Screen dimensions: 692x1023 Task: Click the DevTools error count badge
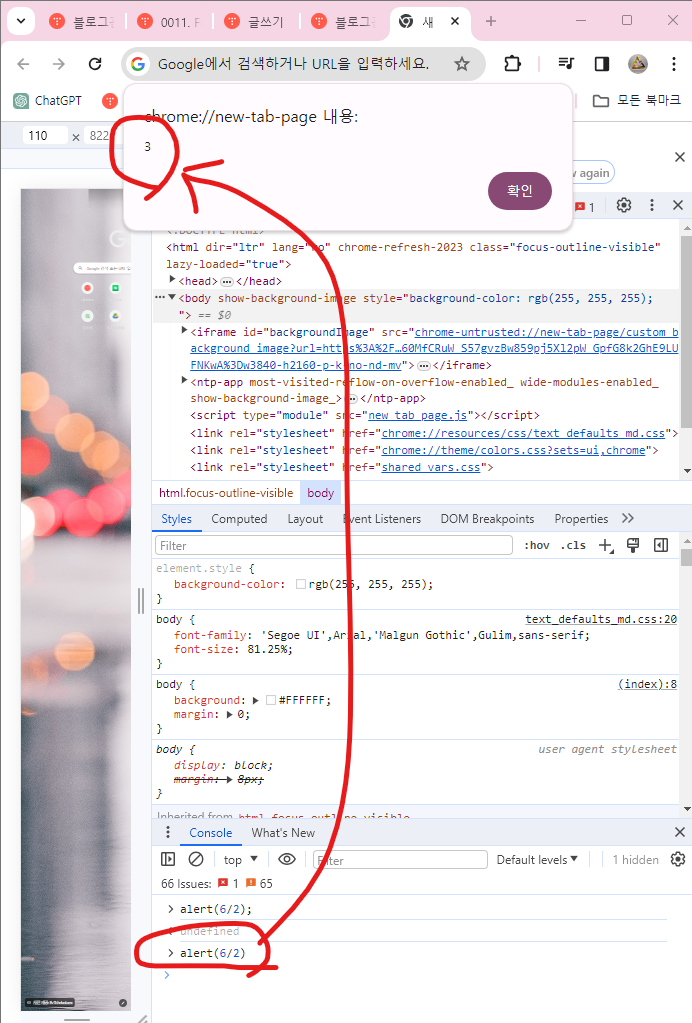[x=584, y=207]
